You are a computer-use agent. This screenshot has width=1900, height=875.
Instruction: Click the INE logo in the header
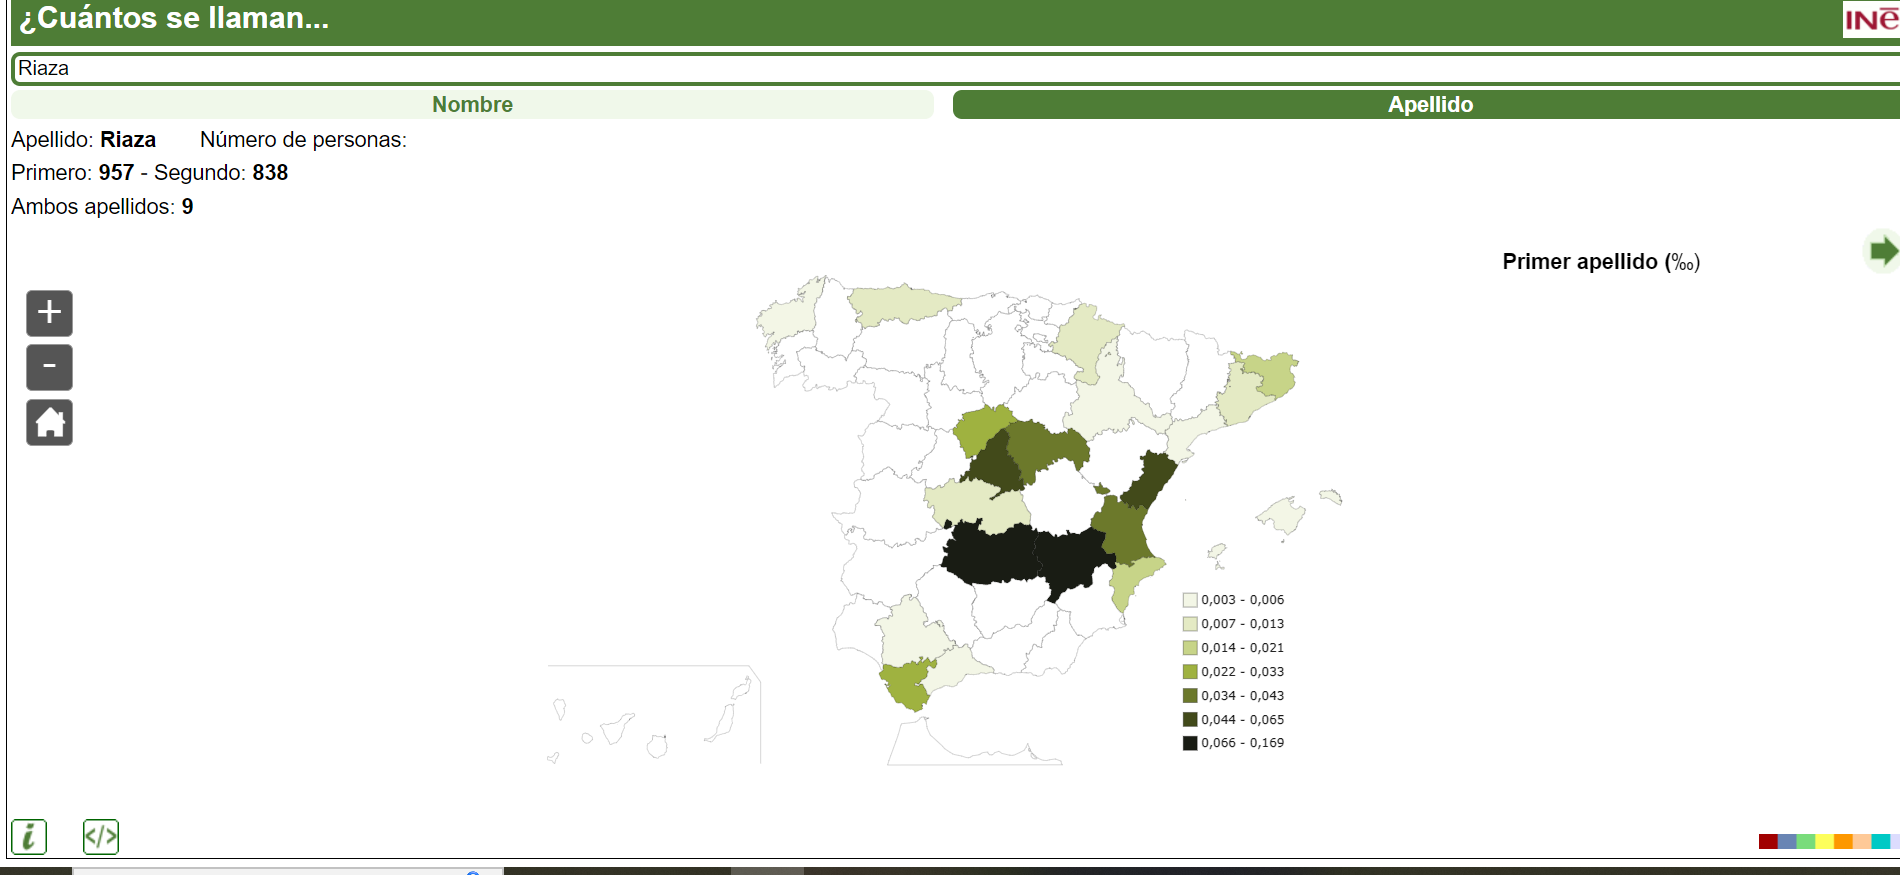tap(1870, 19)
